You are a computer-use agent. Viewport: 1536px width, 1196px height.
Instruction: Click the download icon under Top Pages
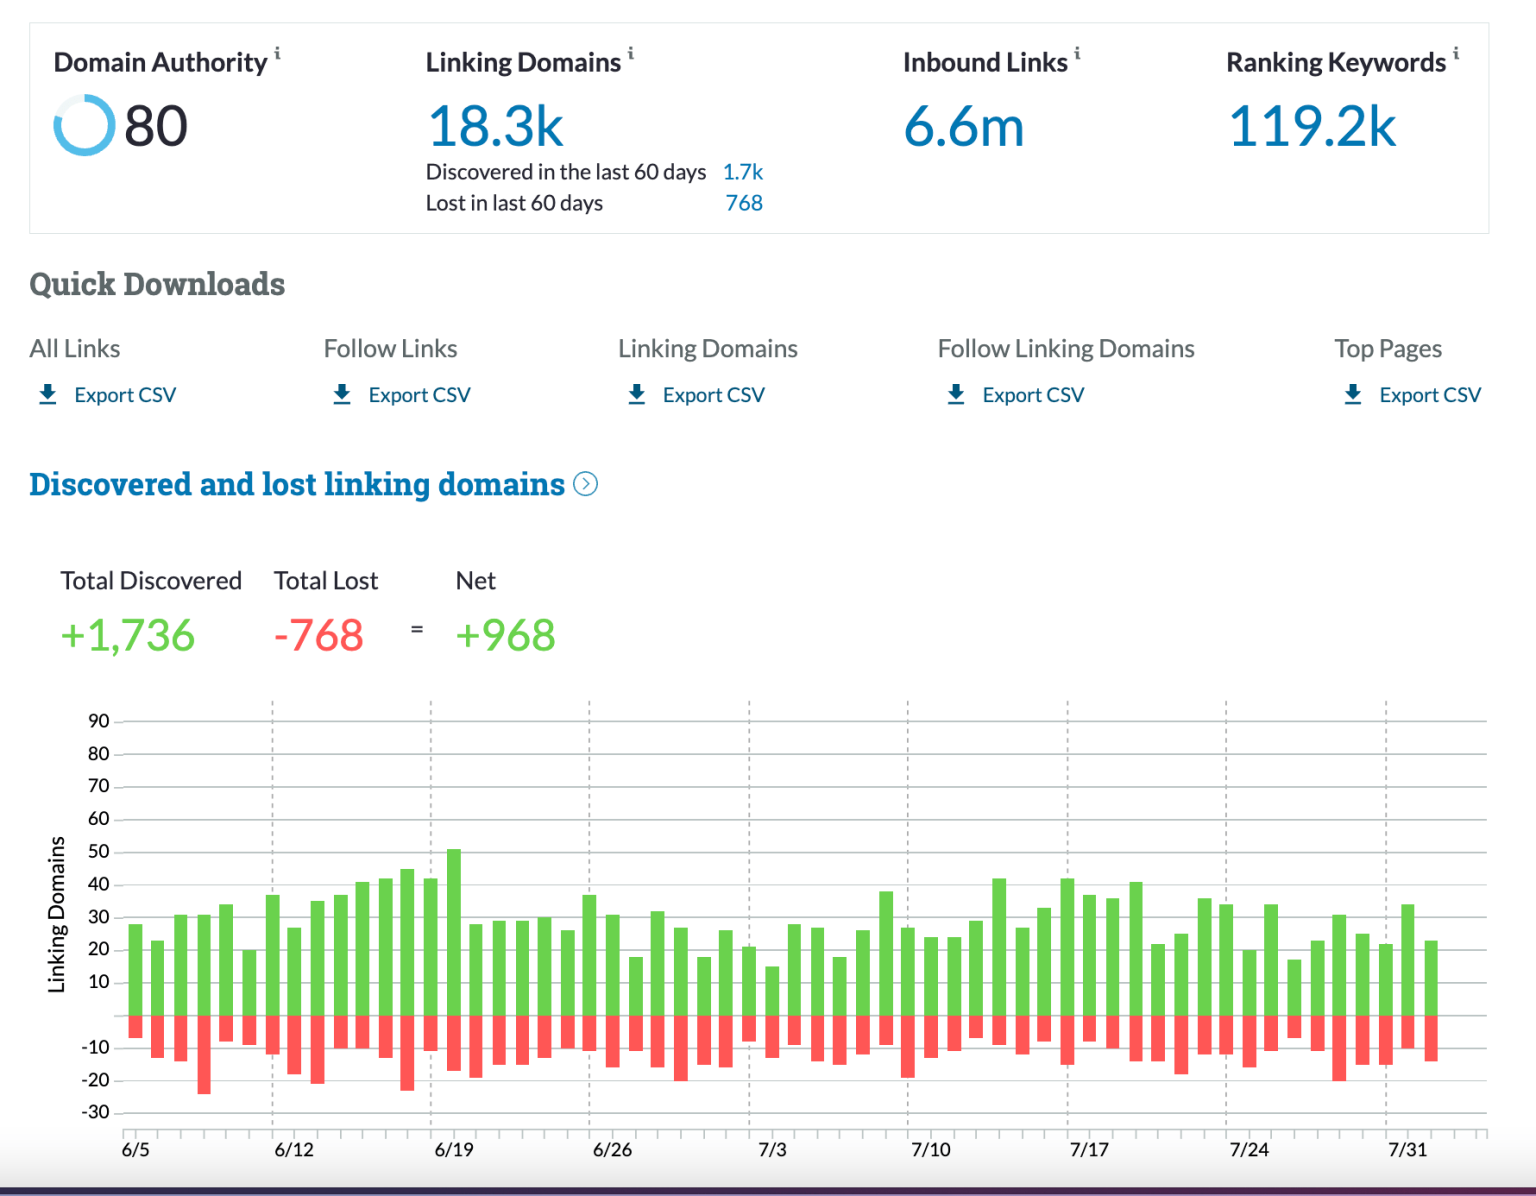tap(1352, 394)
